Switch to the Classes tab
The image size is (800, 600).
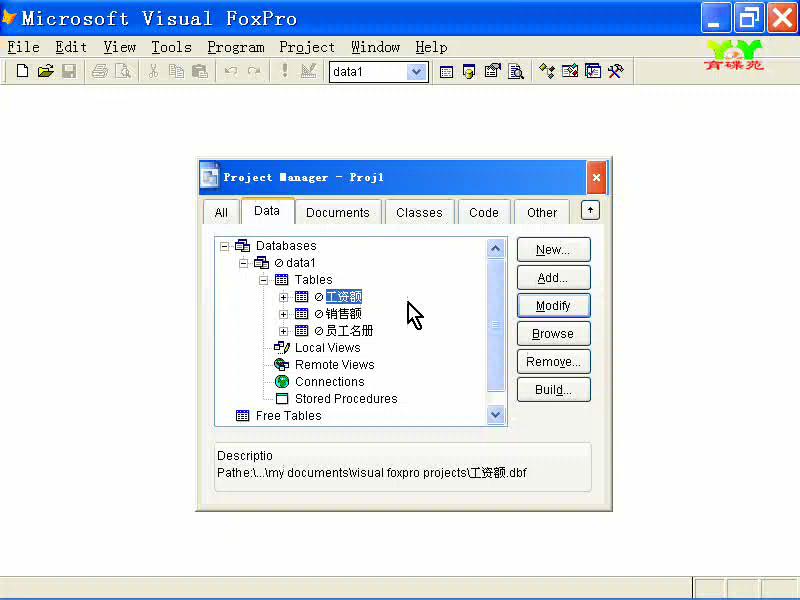coord(419,212)
